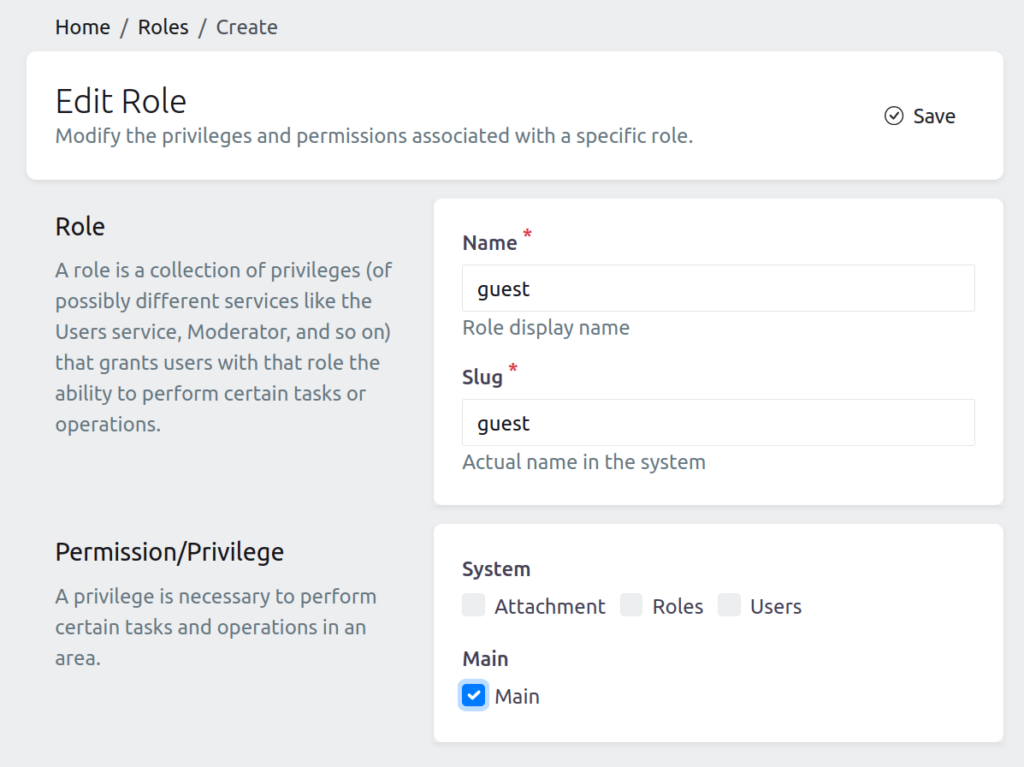Check the Roles permission under System

coord(631,605)
